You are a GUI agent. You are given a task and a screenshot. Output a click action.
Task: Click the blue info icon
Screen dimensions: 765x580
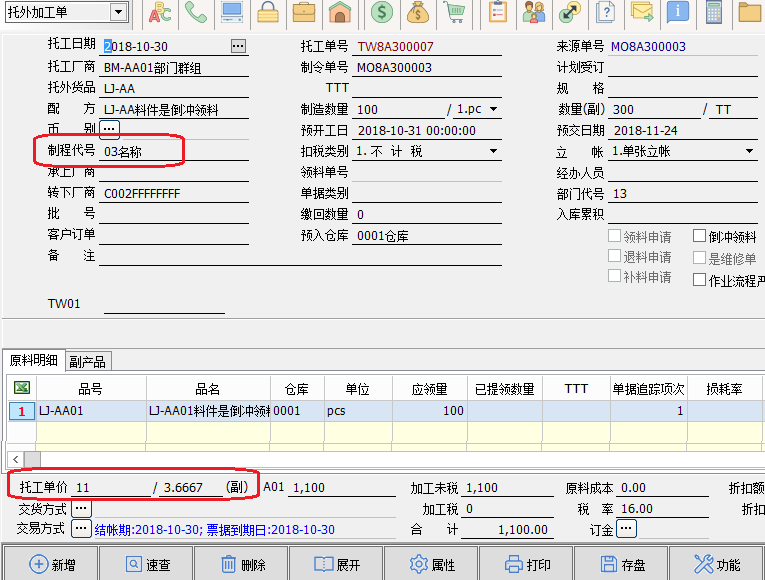(x=678, y=13)
